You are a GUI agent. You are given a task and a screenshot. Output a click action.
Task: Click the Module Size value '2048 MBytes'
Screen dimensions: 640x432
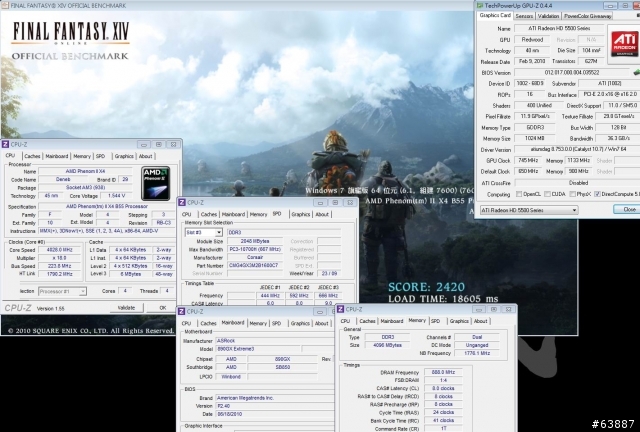click(x=255, y=241)
